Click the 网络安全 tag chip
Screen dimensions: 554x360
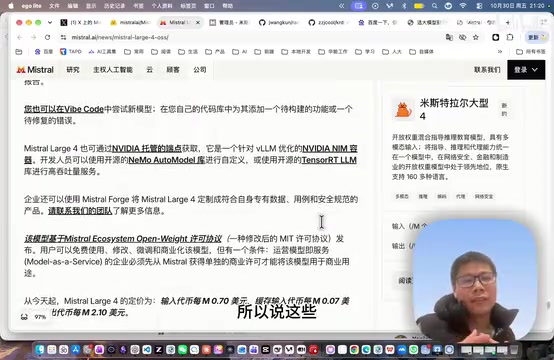click(x=484, y=196)
